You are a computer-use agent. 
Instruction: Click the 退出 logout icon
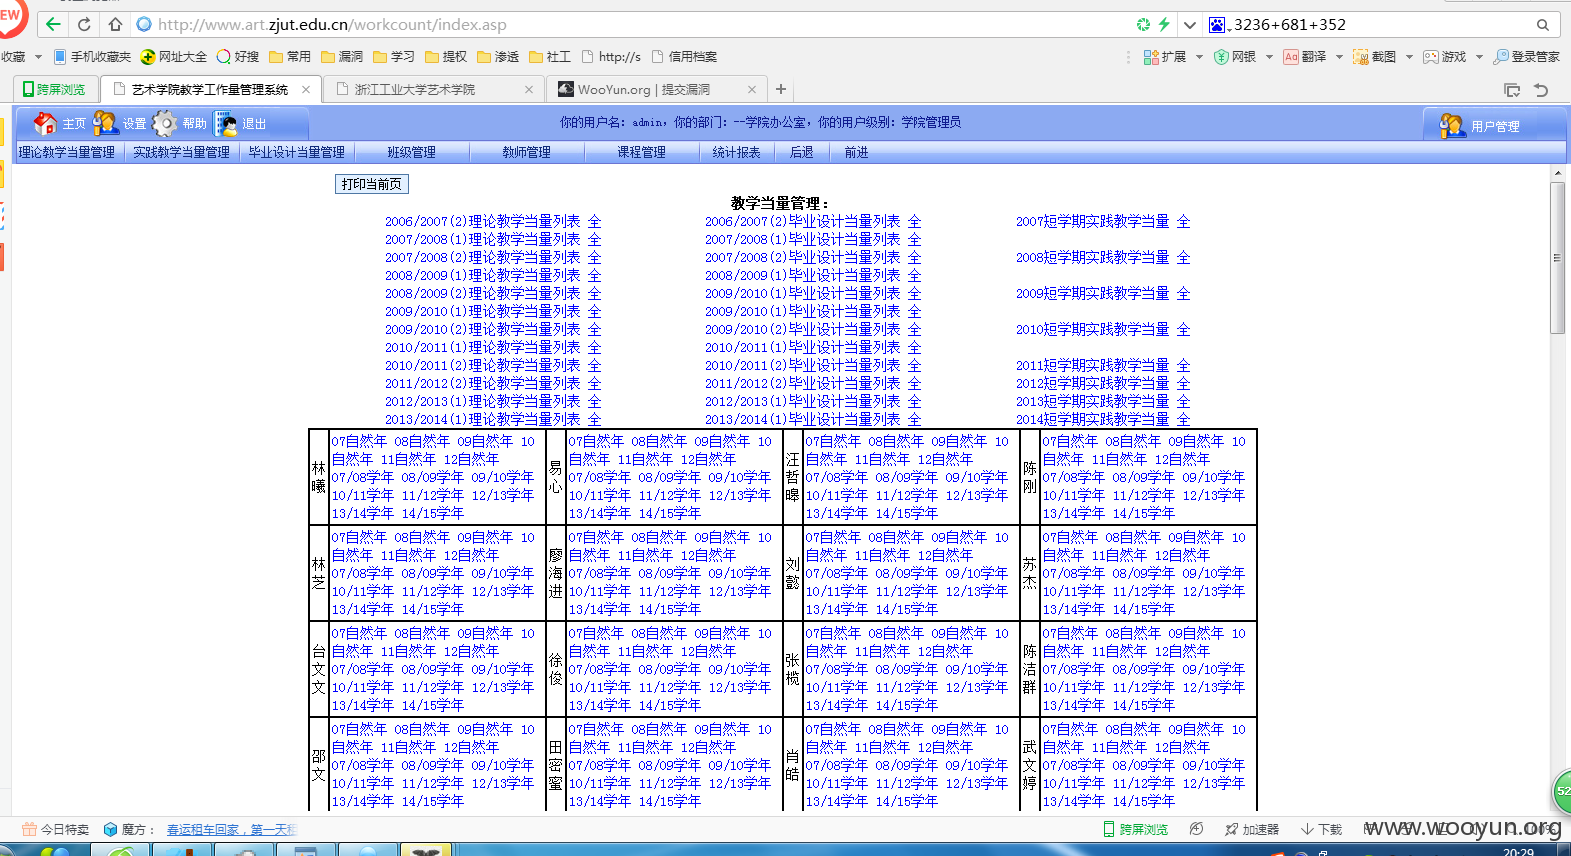coord(225,123)
